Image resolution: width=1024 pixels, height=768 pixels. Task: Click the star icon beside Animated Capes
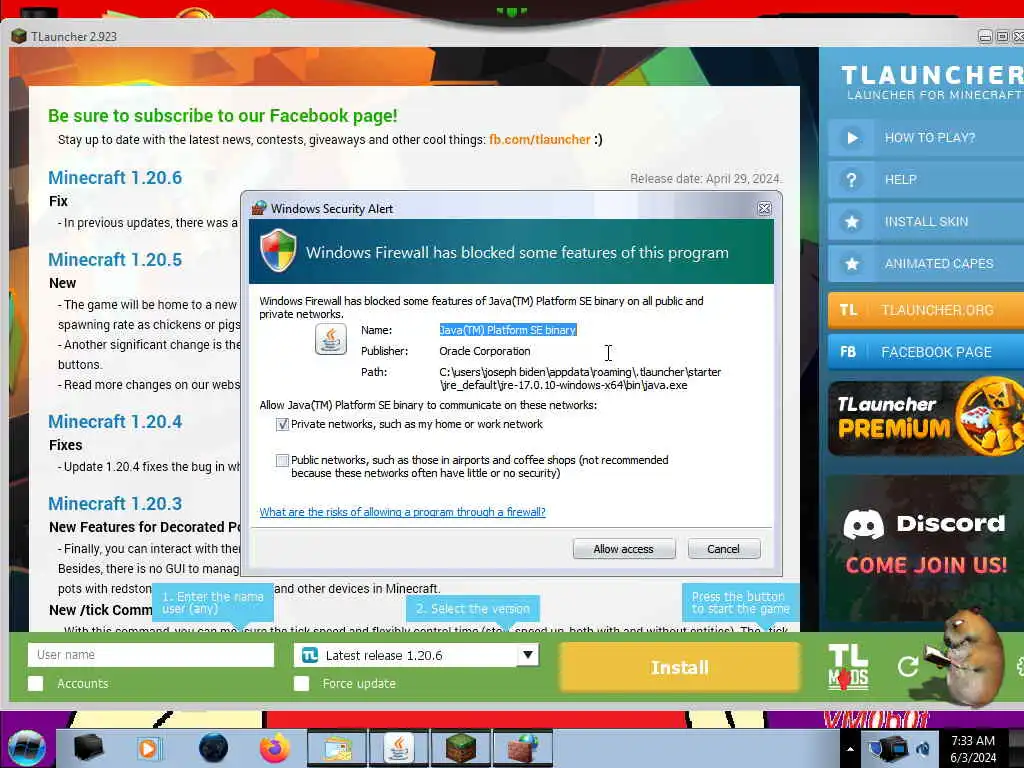point(852,264)
